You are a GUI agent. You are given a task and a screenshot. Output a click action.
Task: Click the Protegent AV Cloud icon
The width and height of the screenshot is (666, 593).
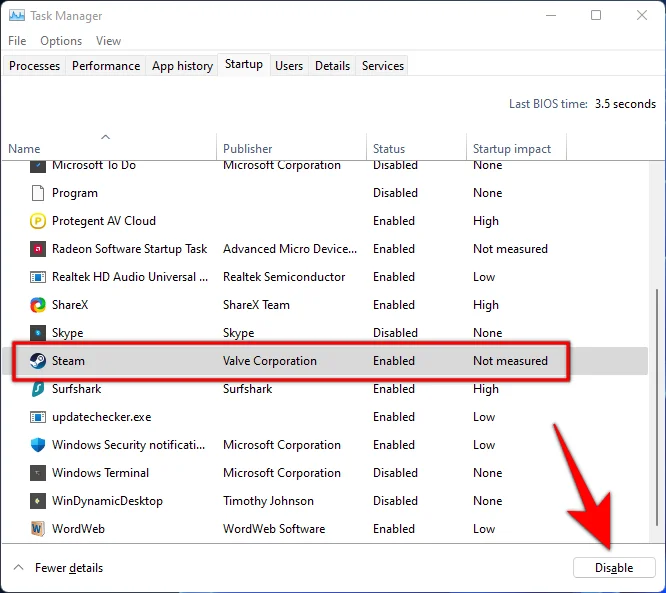coord(38,221)
